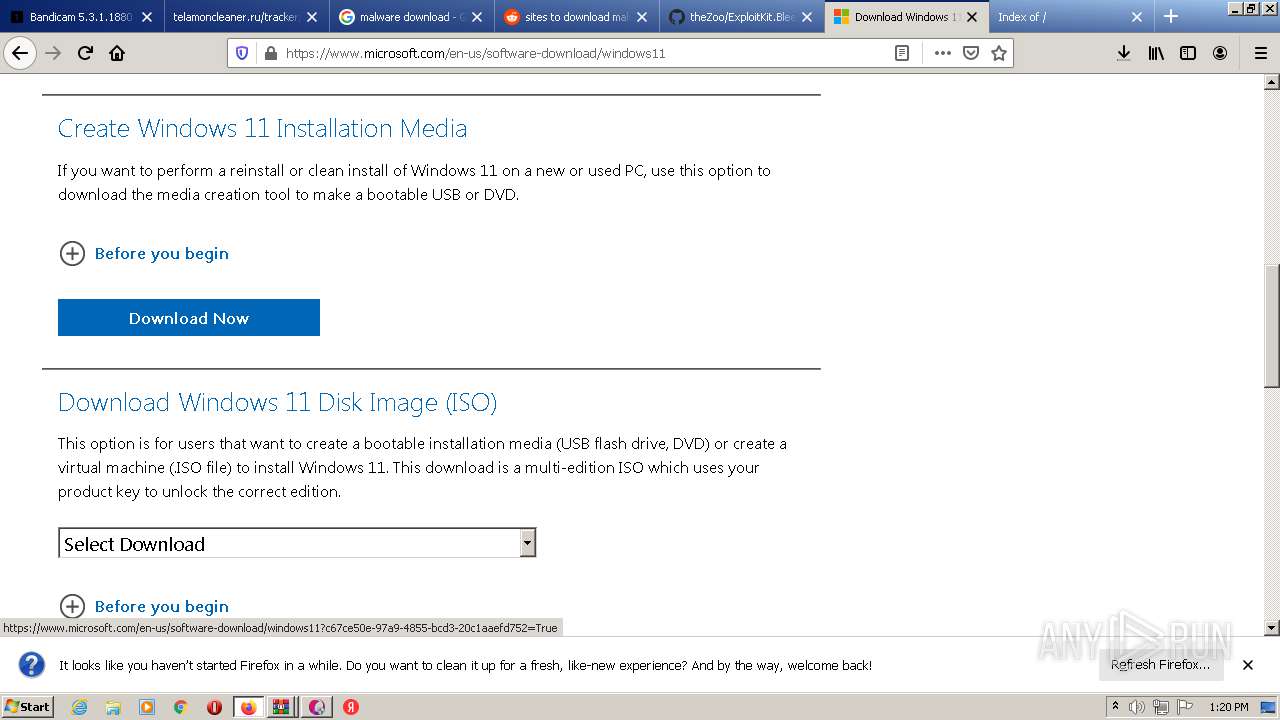This screenshot has width=1280, height=720.
Task: Close the Index of / tab
Action: (1136, 17)
